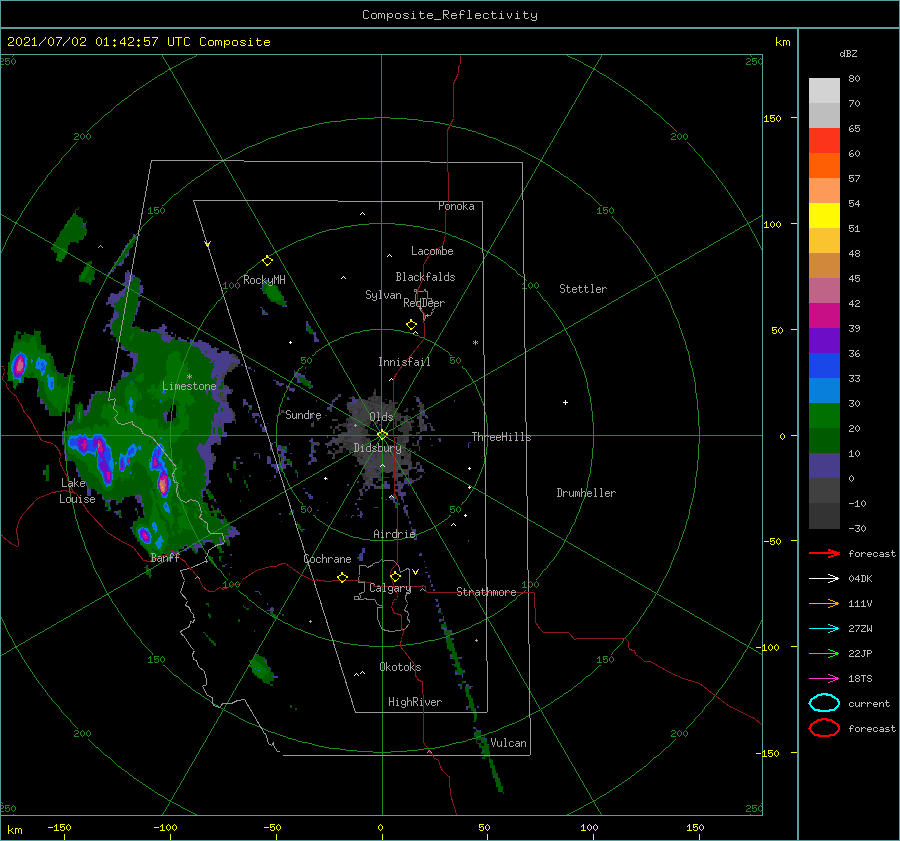Pick the purple 36-39 dBZ legend swatch
This screenshot has height=841, width=900.
pyautogui.click(x=824, y=340)
